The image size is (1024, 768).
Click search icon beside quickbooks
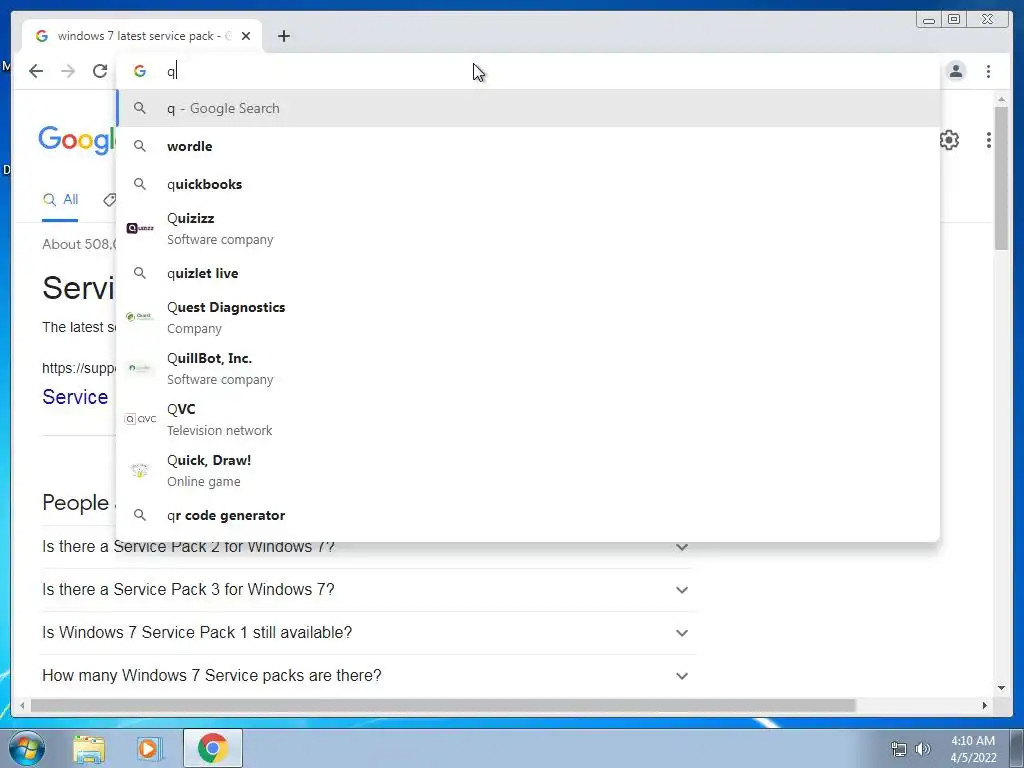[x=140, y=184]
